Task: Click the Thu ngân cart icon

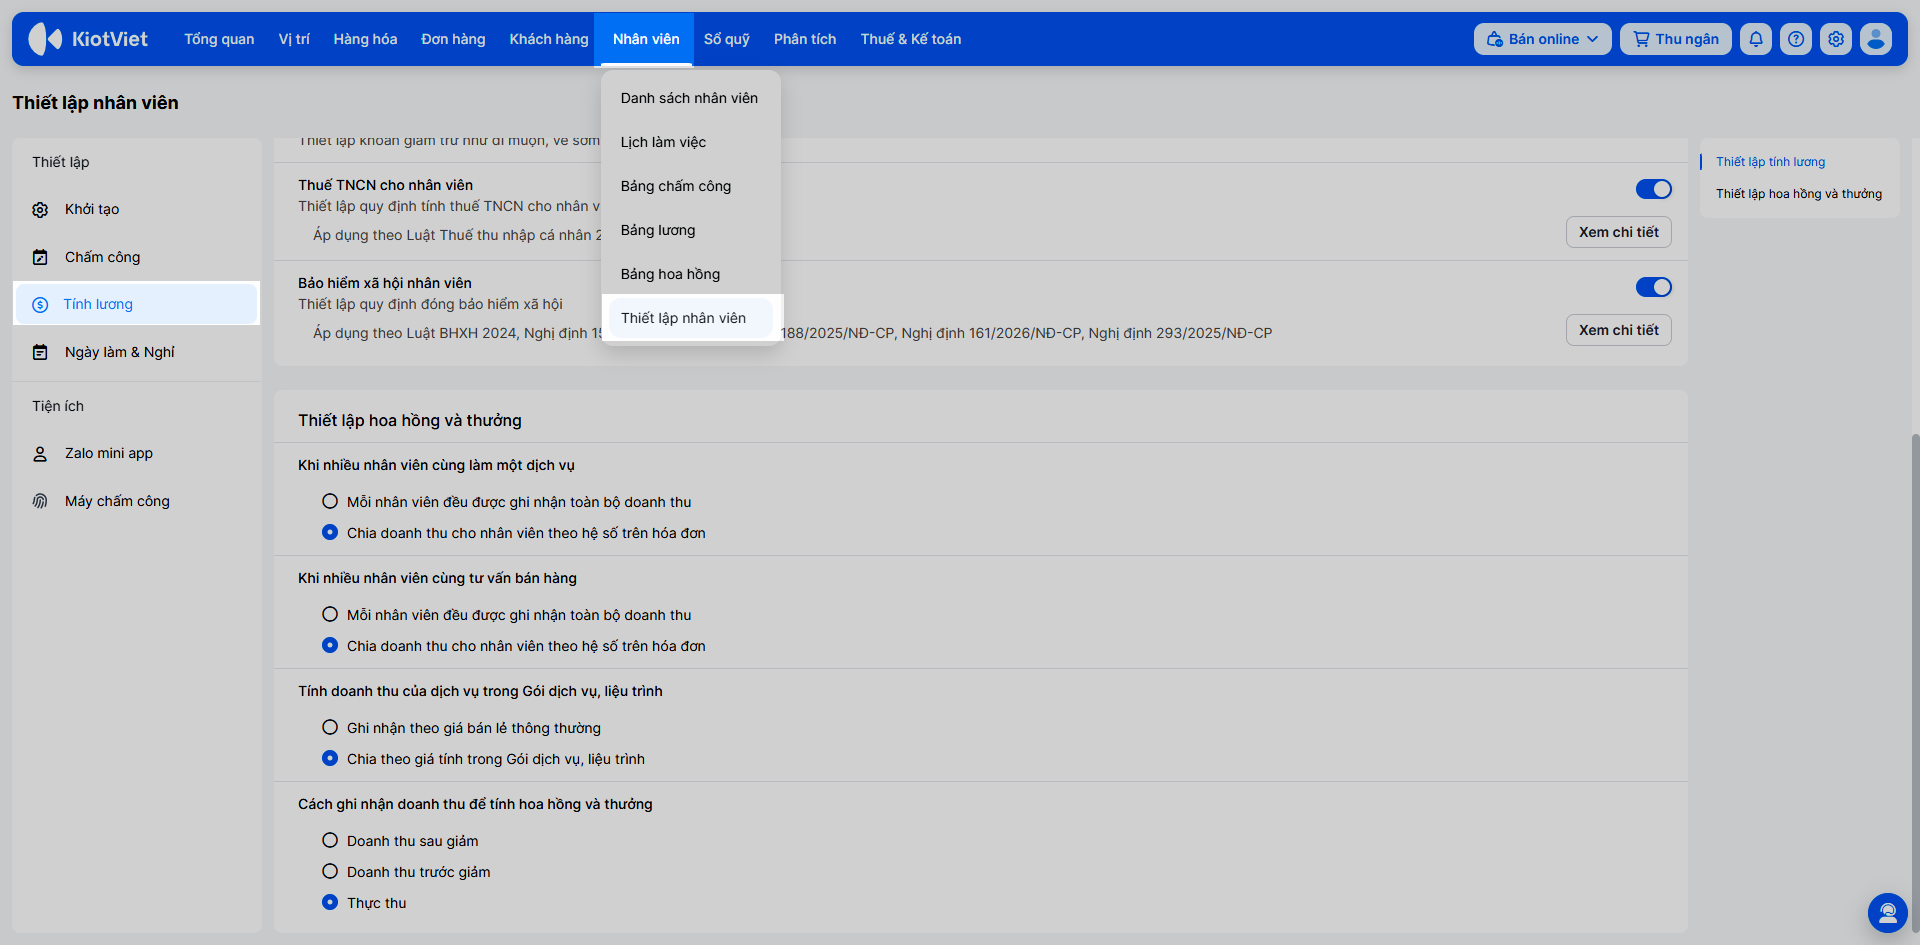Action: pyautogui.click(x=1641, y=39)
